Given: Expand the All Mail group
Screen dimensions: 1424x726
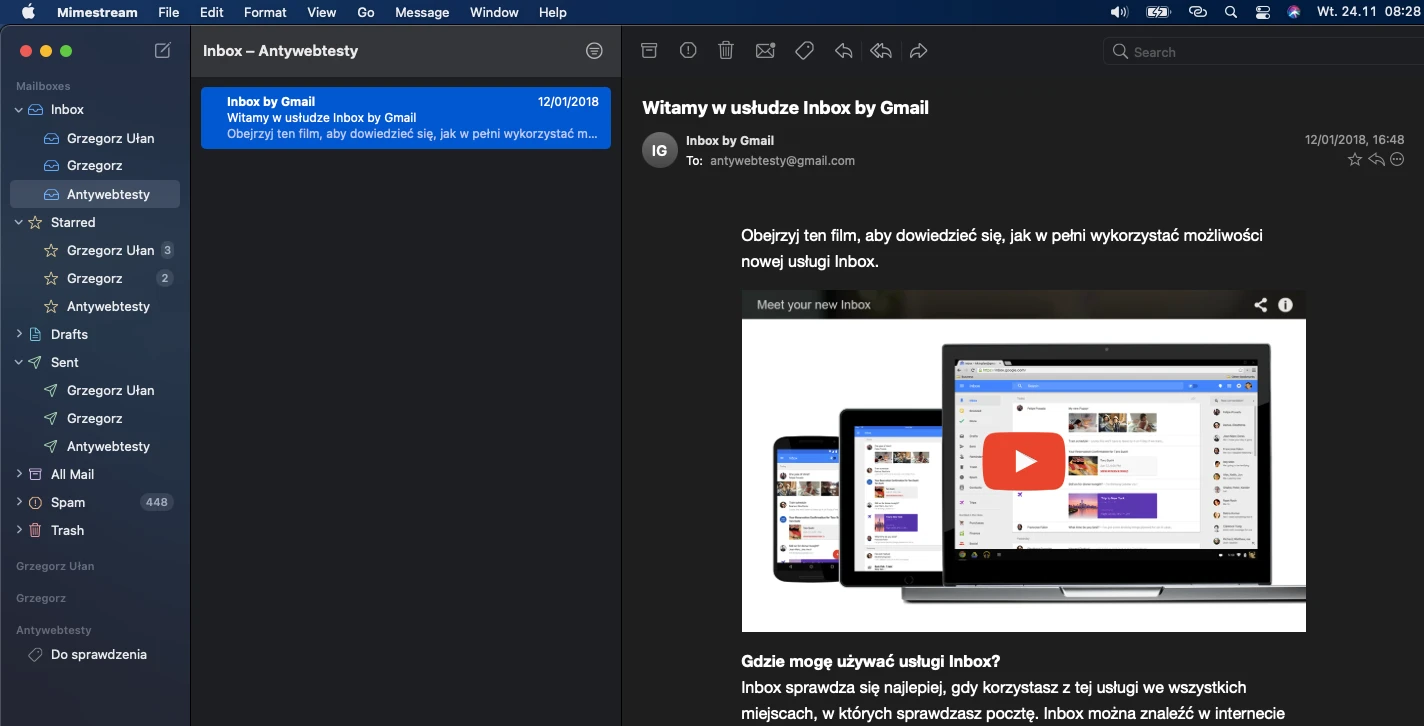Looking at the screenshot, I should (18, 474).
